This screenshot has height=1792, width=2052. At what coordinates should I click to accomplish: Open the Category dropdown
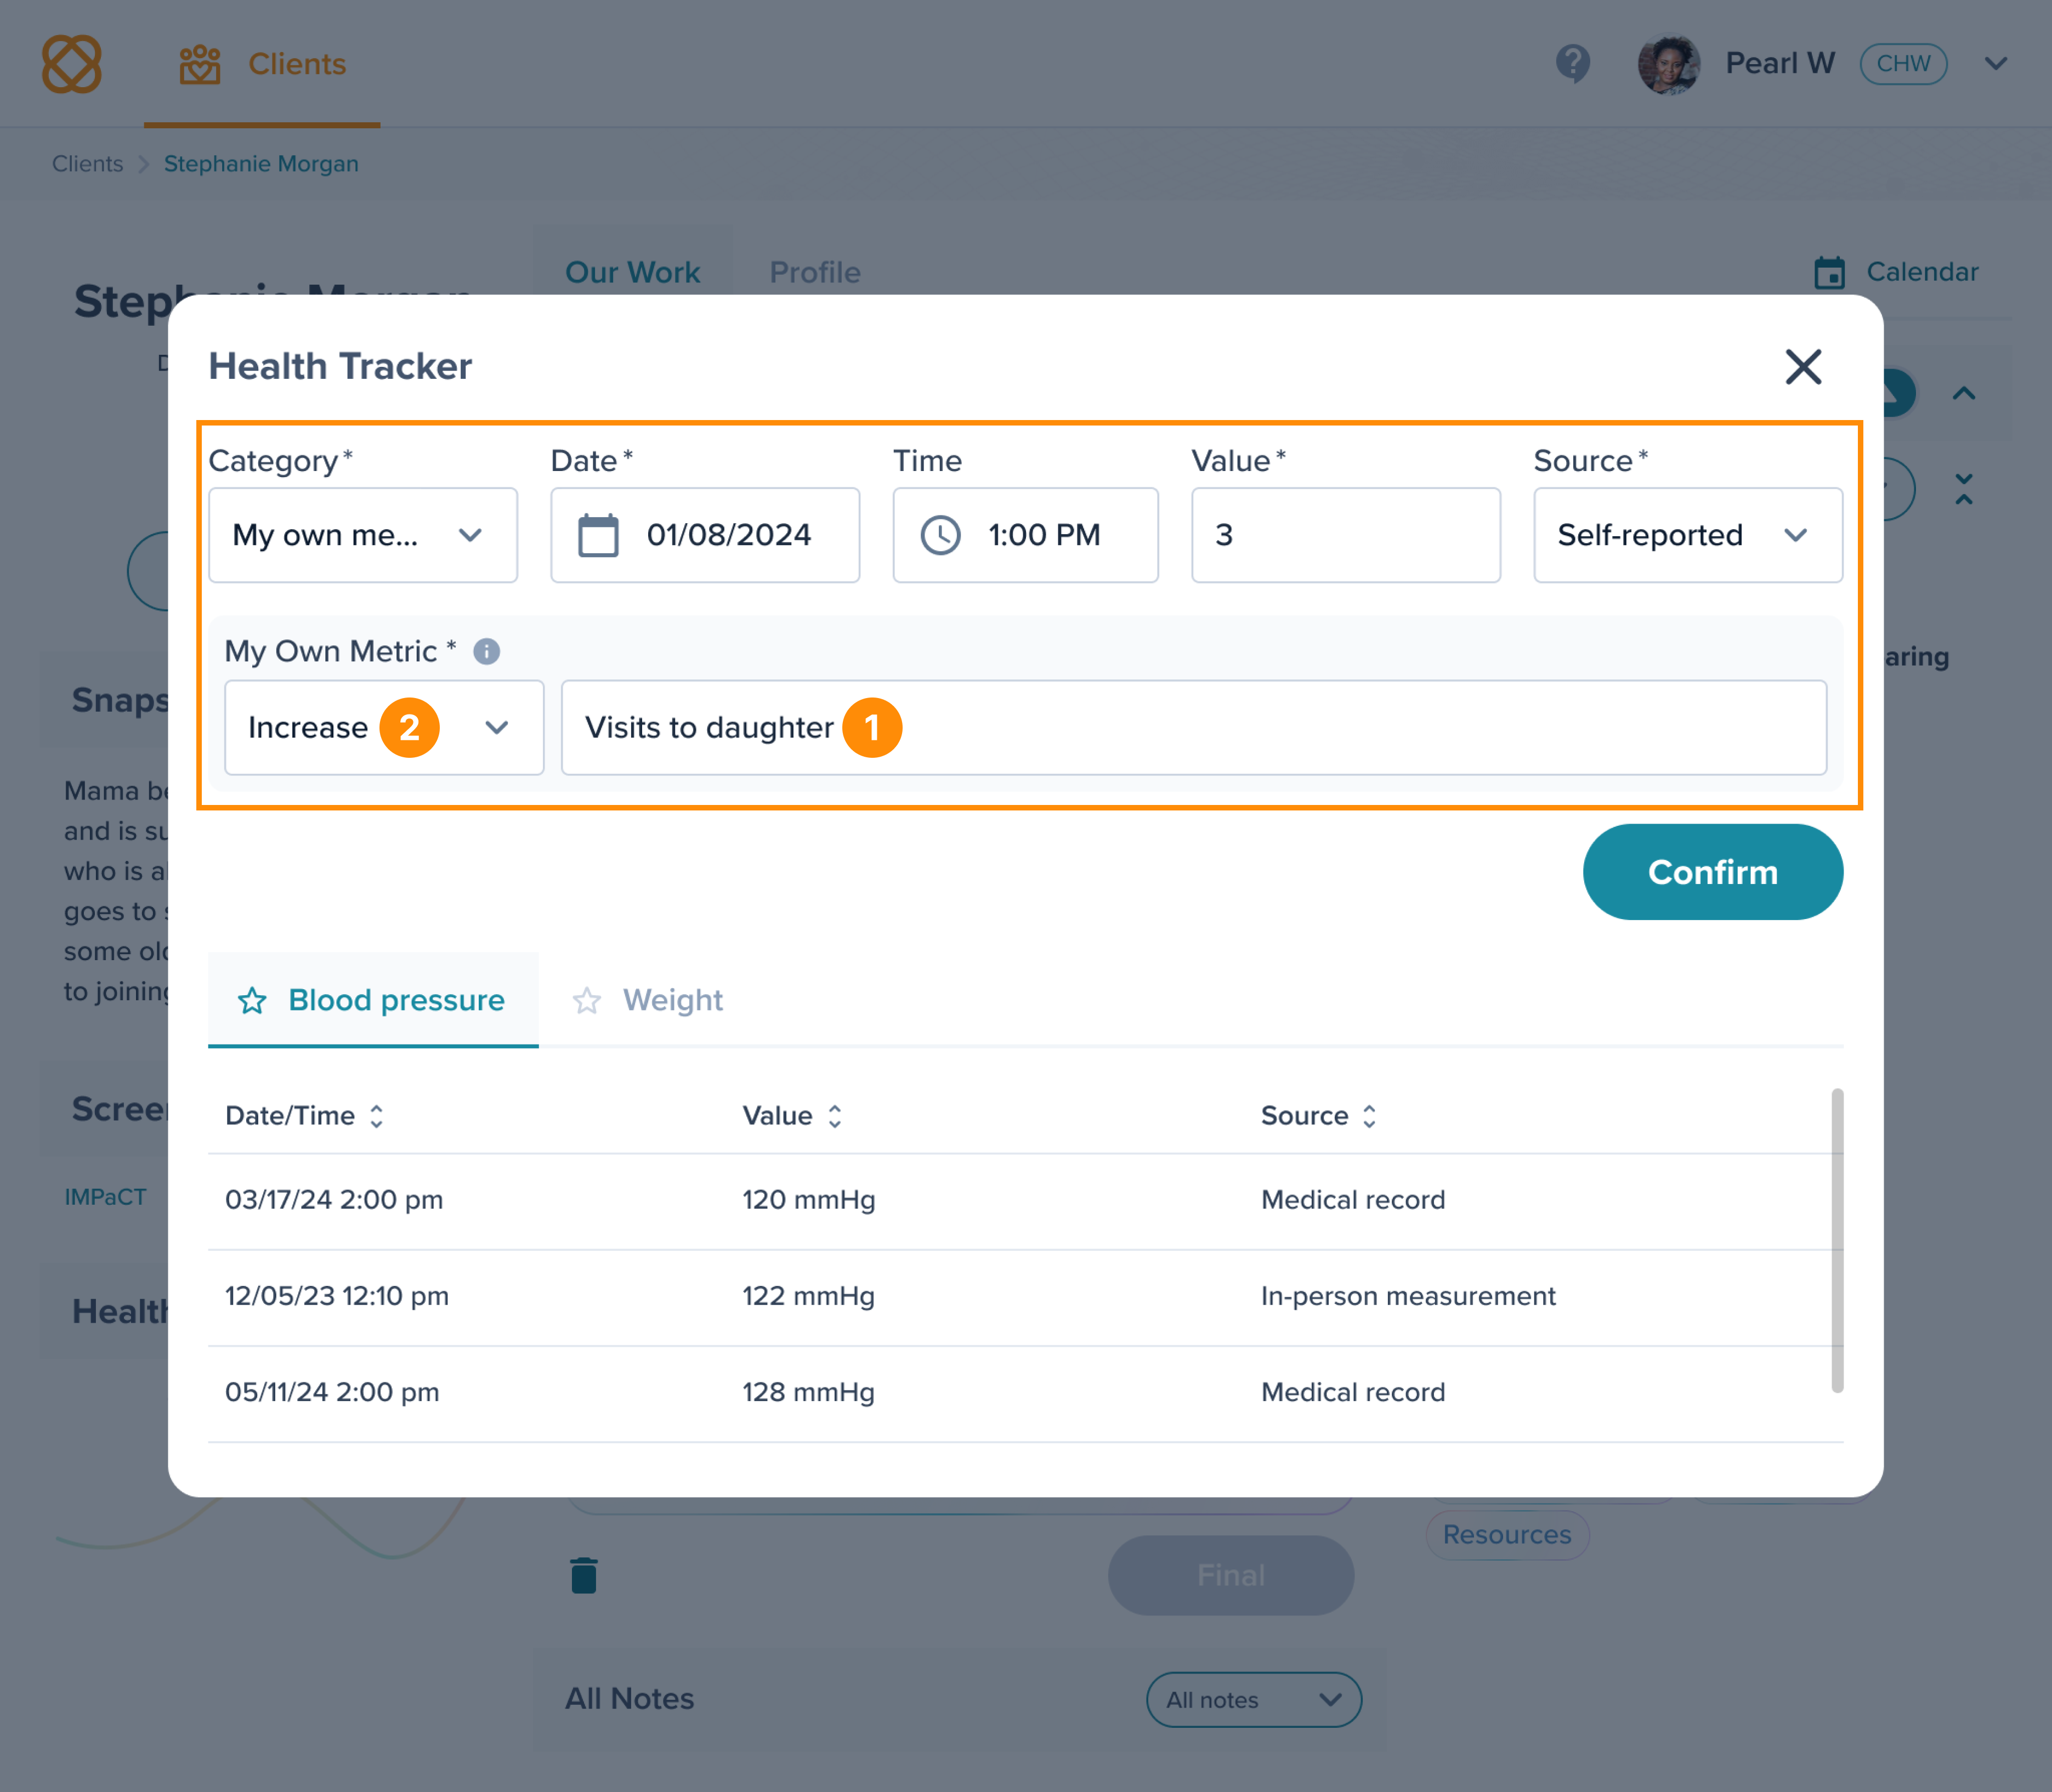[363, 535]
